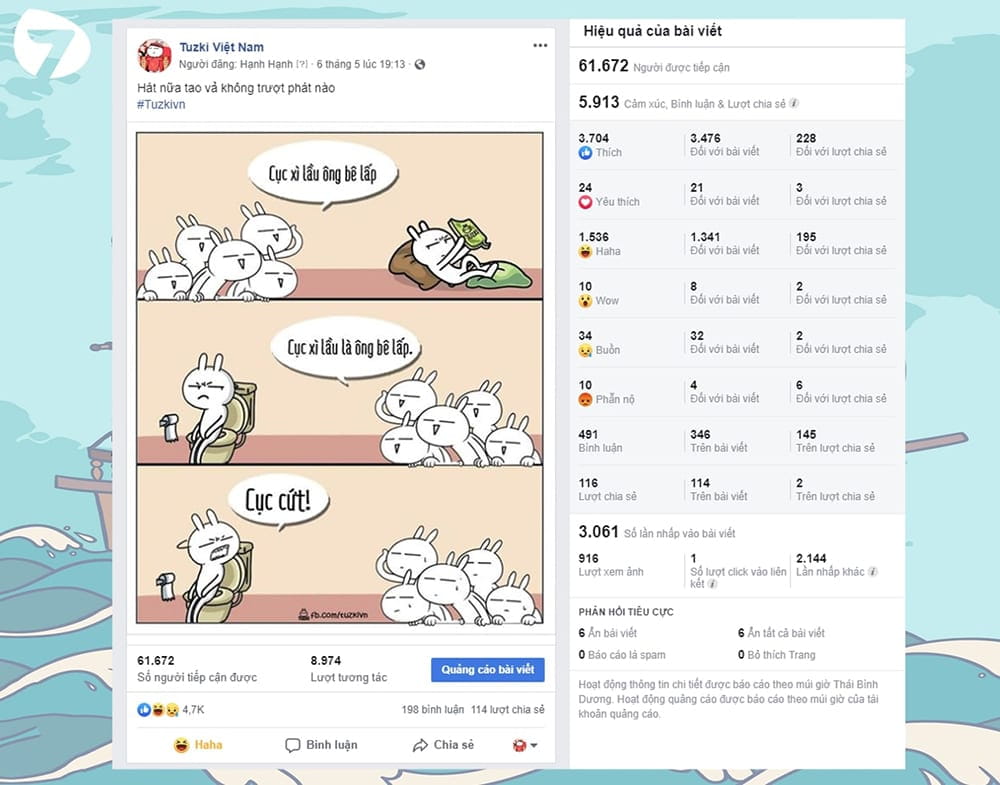Image resolution: width=1000 pixels, height=785 pixels.
Task: Click the Haha reaction button under the post
Action: click(x=198, y=745)
